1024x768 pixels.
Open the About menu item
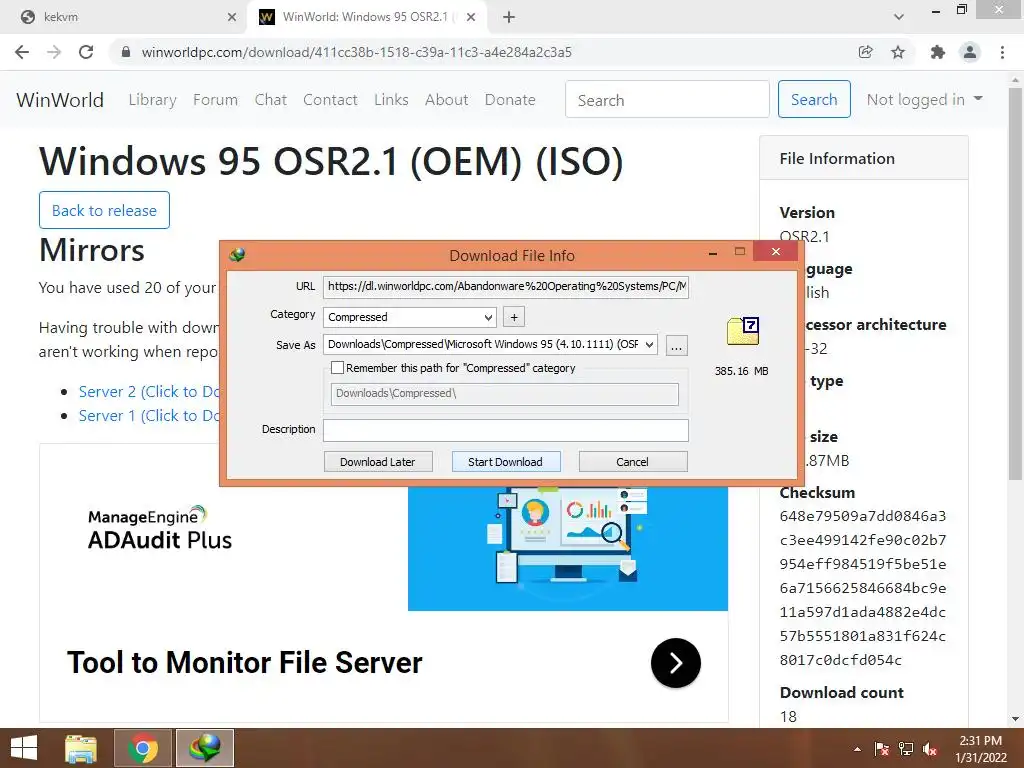click(447, 100)
